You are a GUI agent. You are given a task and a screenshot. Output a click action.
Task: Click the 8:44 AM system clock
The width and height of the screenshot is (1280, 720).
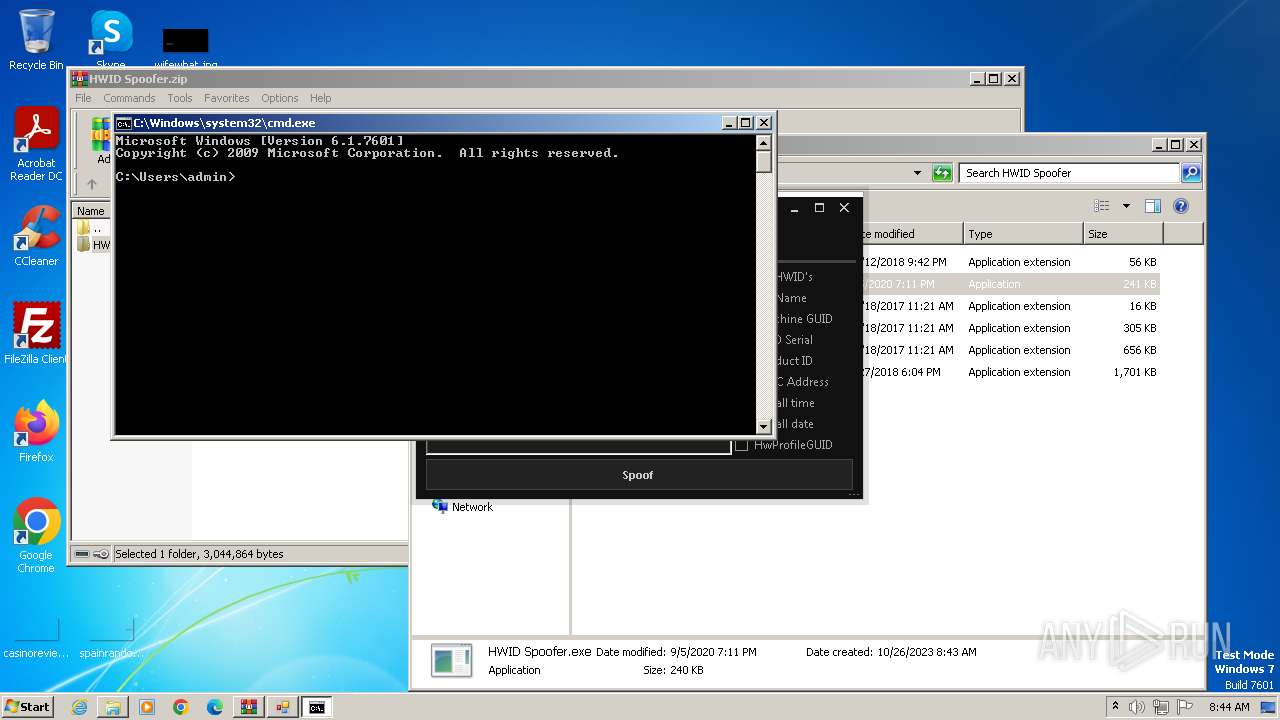tap(1229, 707)
